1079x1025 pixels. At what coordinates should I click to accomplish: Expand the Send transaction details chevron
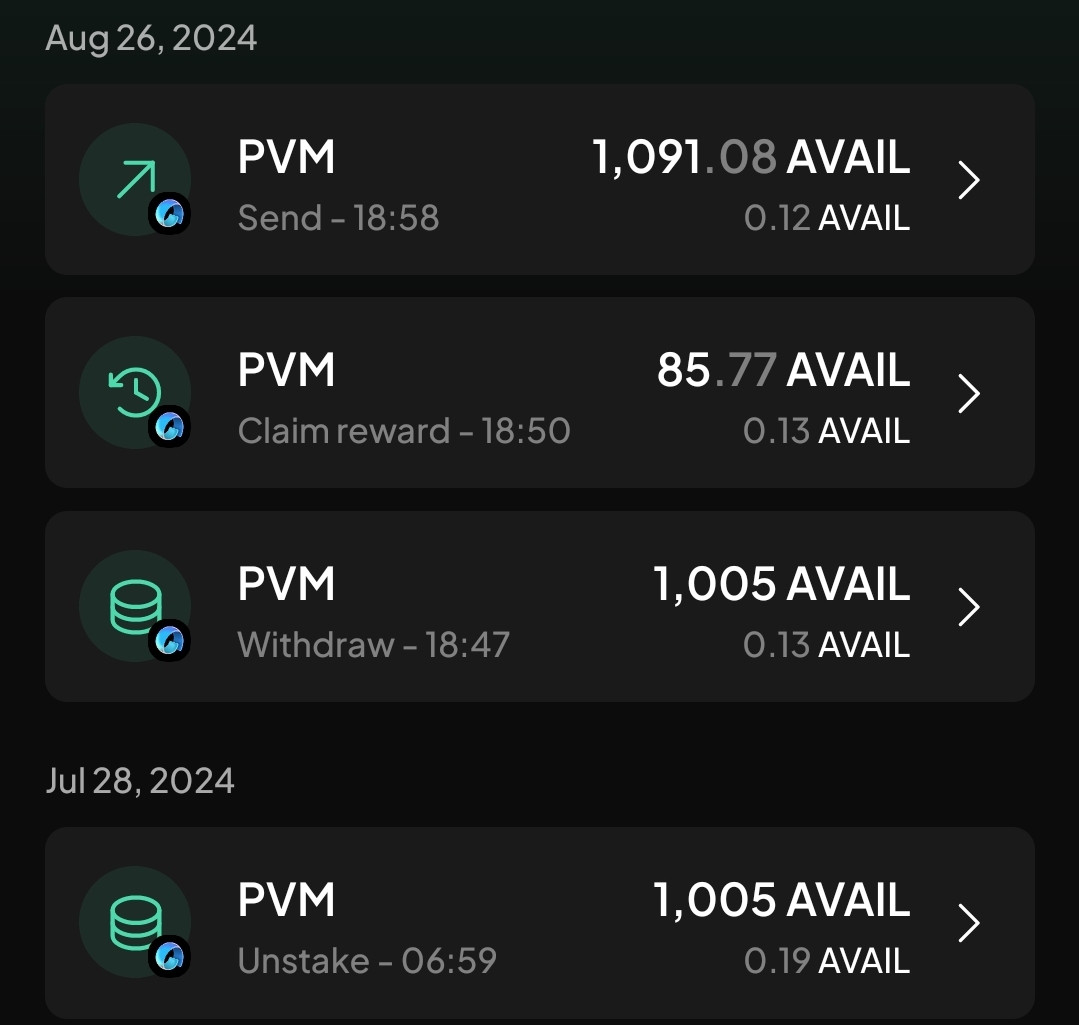[x=967, y=180]
